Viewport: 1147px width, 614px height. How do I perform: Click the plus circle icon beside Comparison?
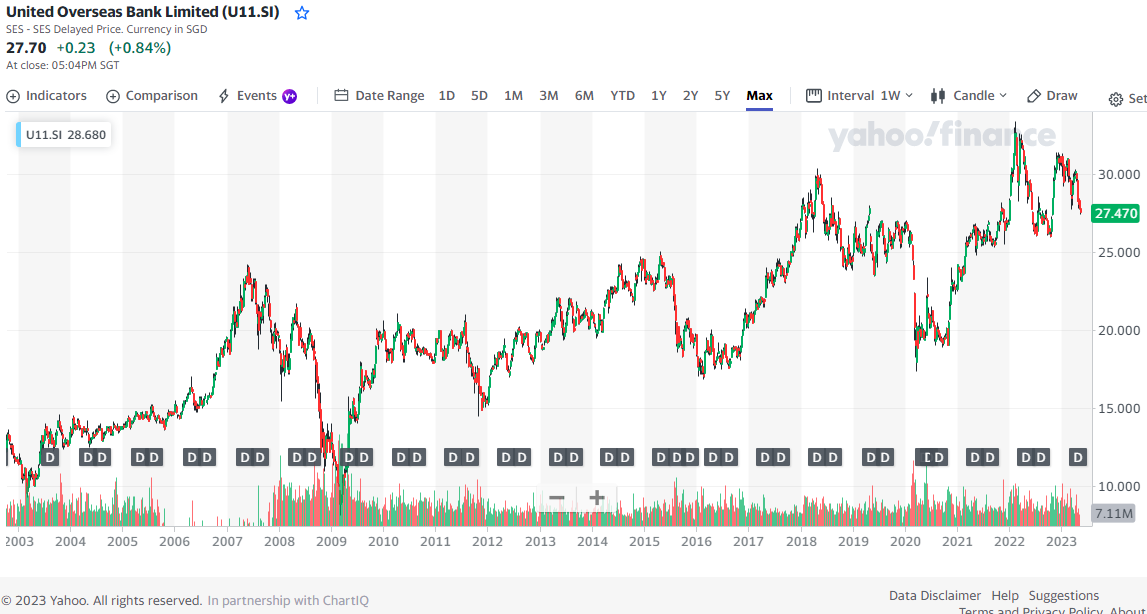[x=113, y=96]
